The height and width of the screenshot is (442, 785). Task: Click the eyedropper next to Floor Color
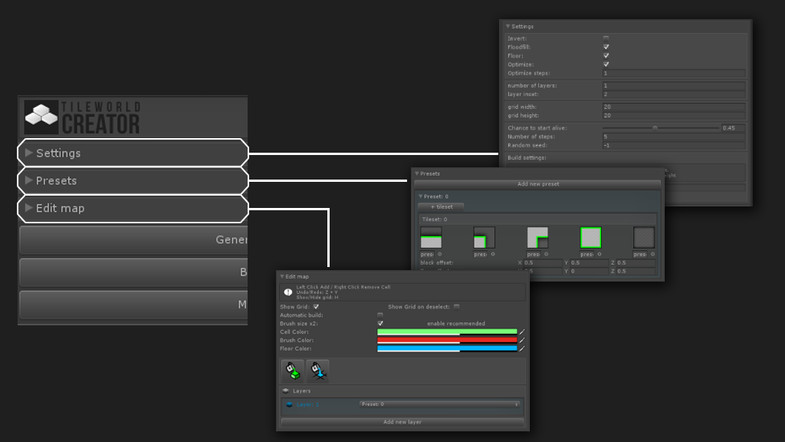(522, 348)
